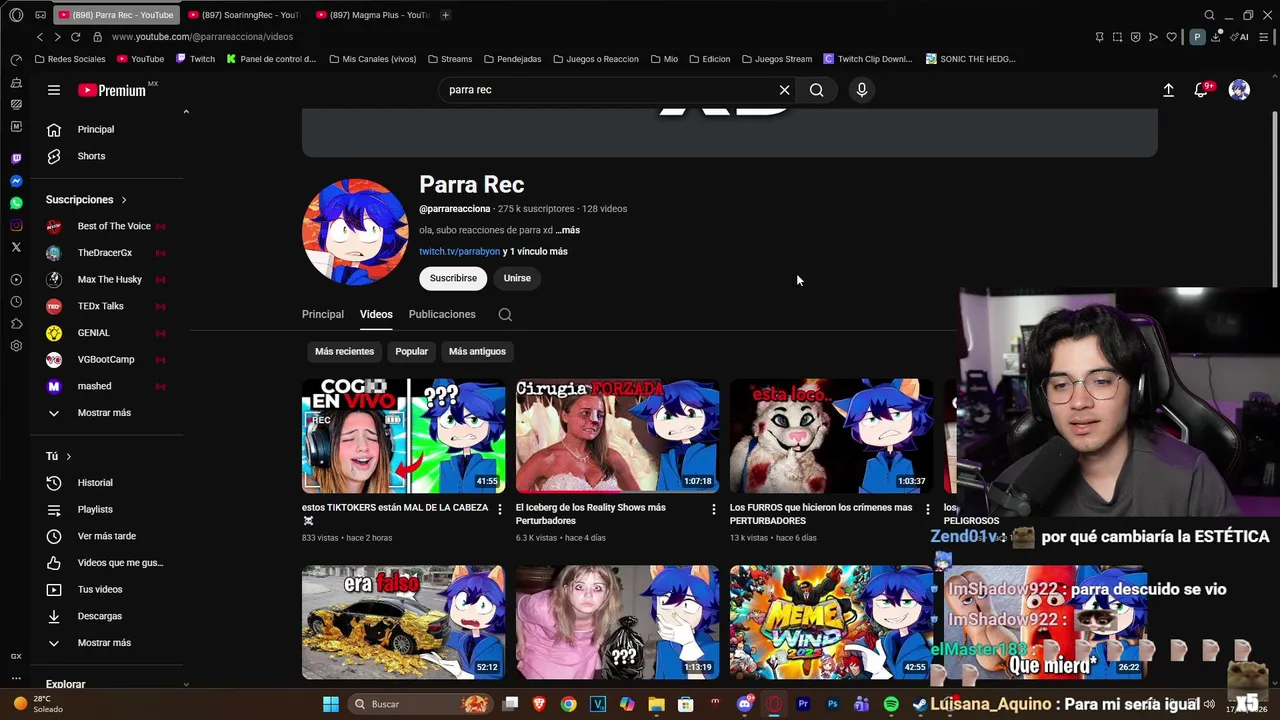
Task: Open the Cirugia FORZADA video thumbnail
Action: (617, 436)
